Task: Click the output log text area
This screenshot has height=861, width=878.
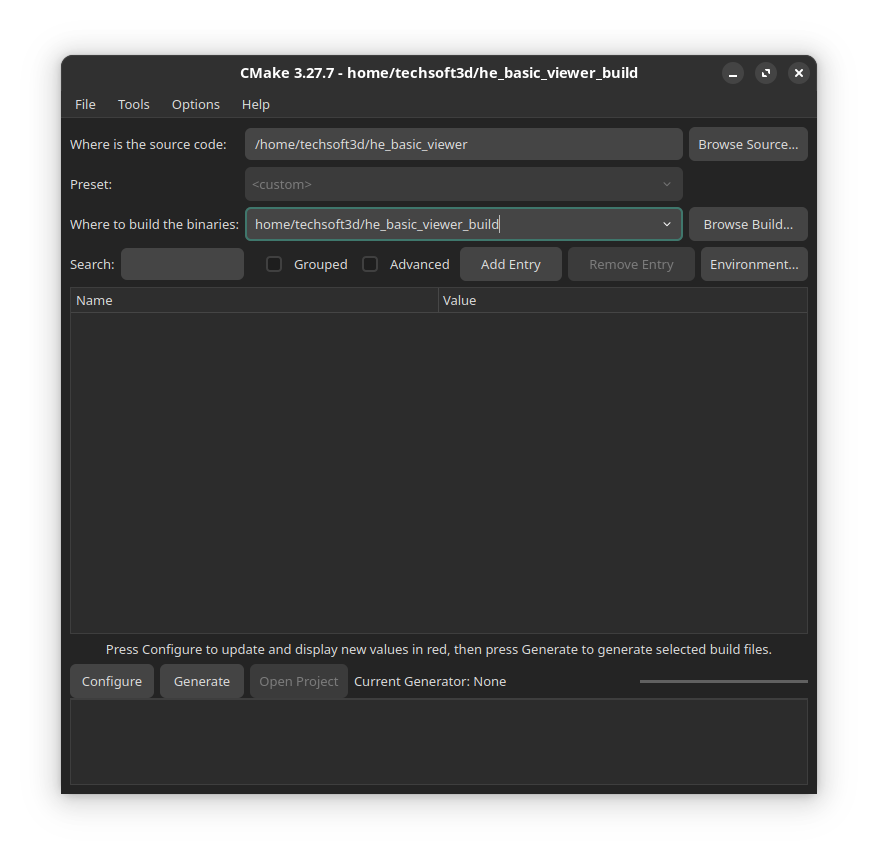Action: coord(439,742)
